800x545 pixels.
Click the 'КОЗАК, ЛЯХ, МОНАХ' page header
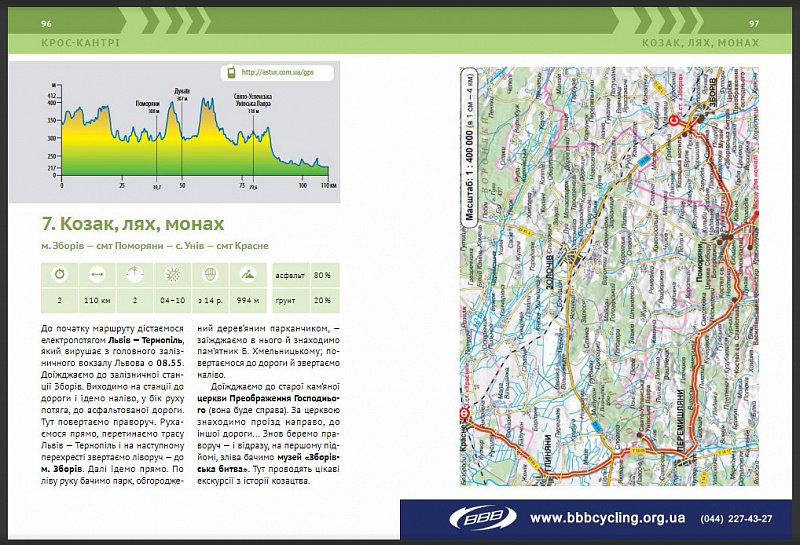(701, 43)
